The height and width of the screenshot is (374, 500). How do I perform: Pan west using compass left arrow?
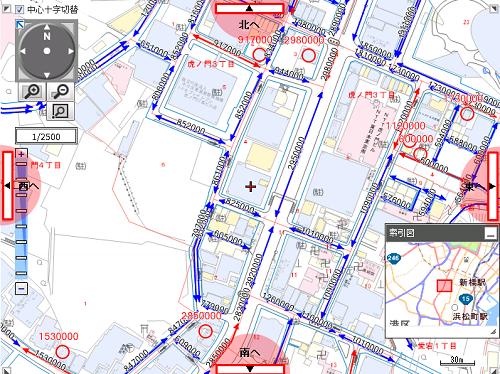(22, 51)
